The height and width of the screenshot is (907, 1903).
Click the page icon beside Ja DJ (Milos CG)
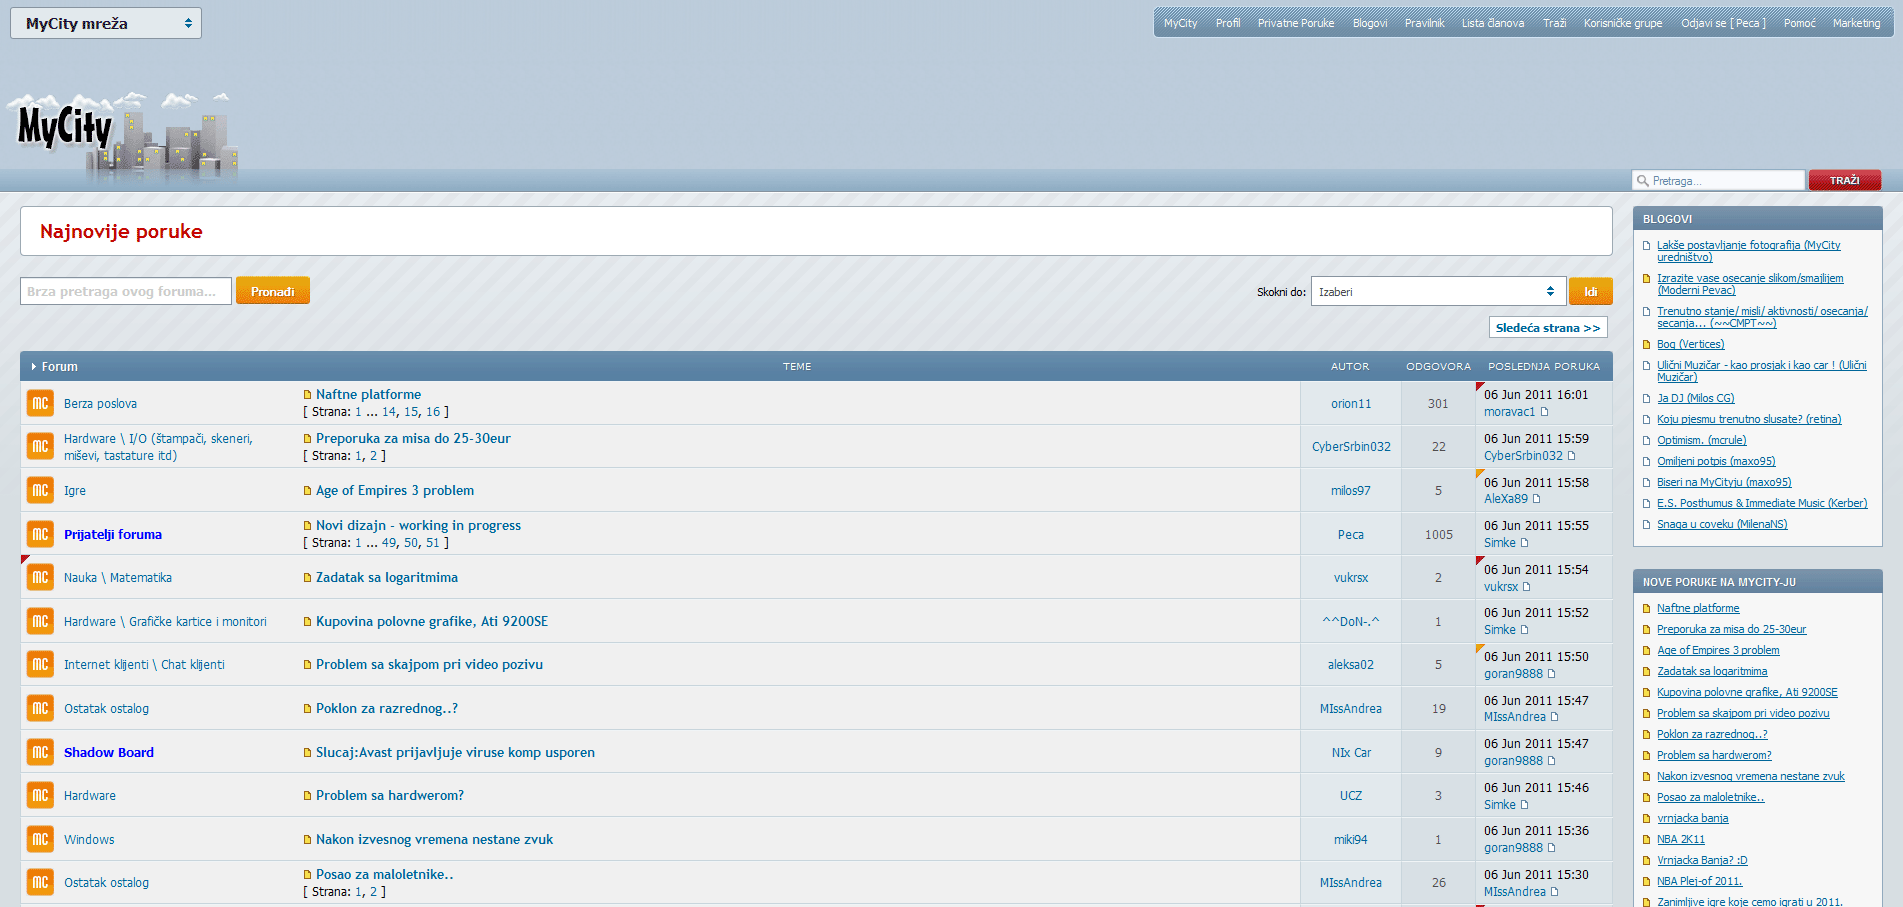pyautogui.click(x=1647, y=399)
